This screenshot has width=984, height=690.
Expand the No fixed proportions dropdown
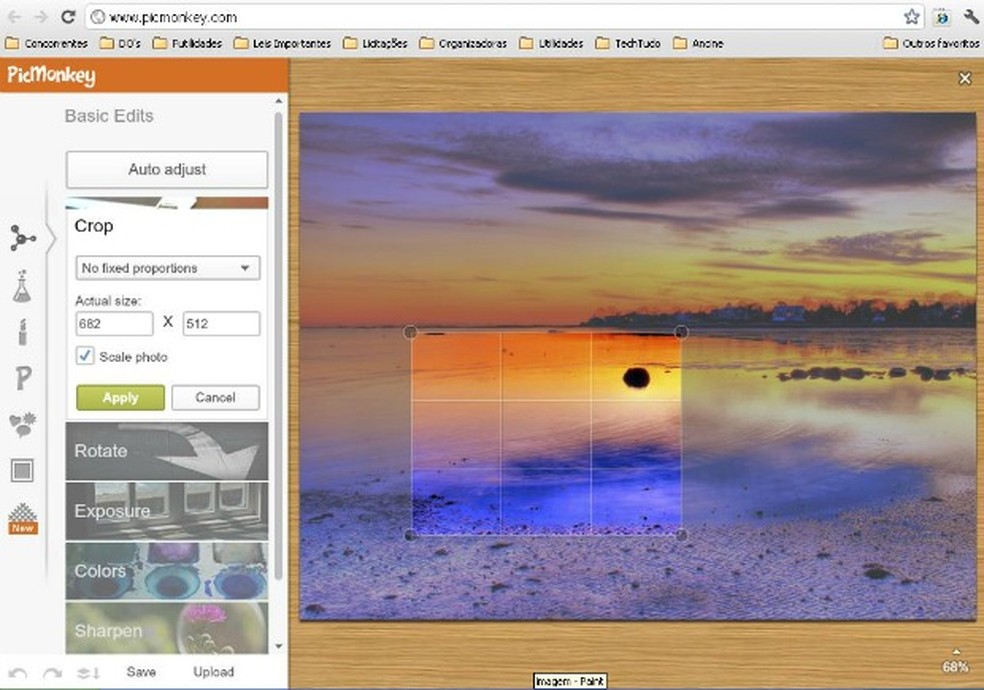(x=168, y=268)
